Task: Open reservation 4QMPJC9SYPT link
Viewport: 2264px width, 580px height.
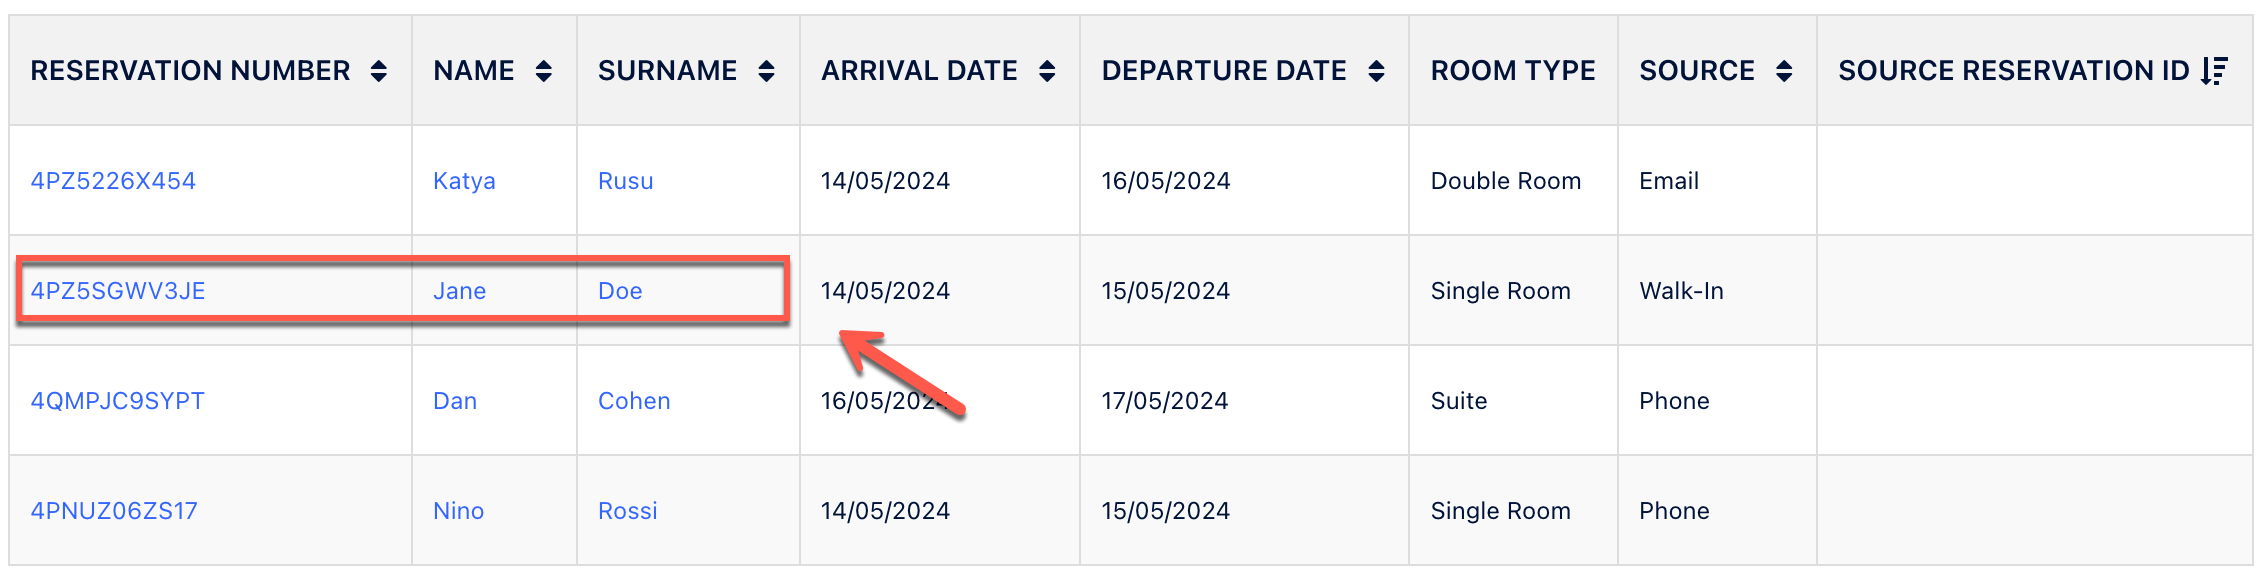Action: [118, 401]
